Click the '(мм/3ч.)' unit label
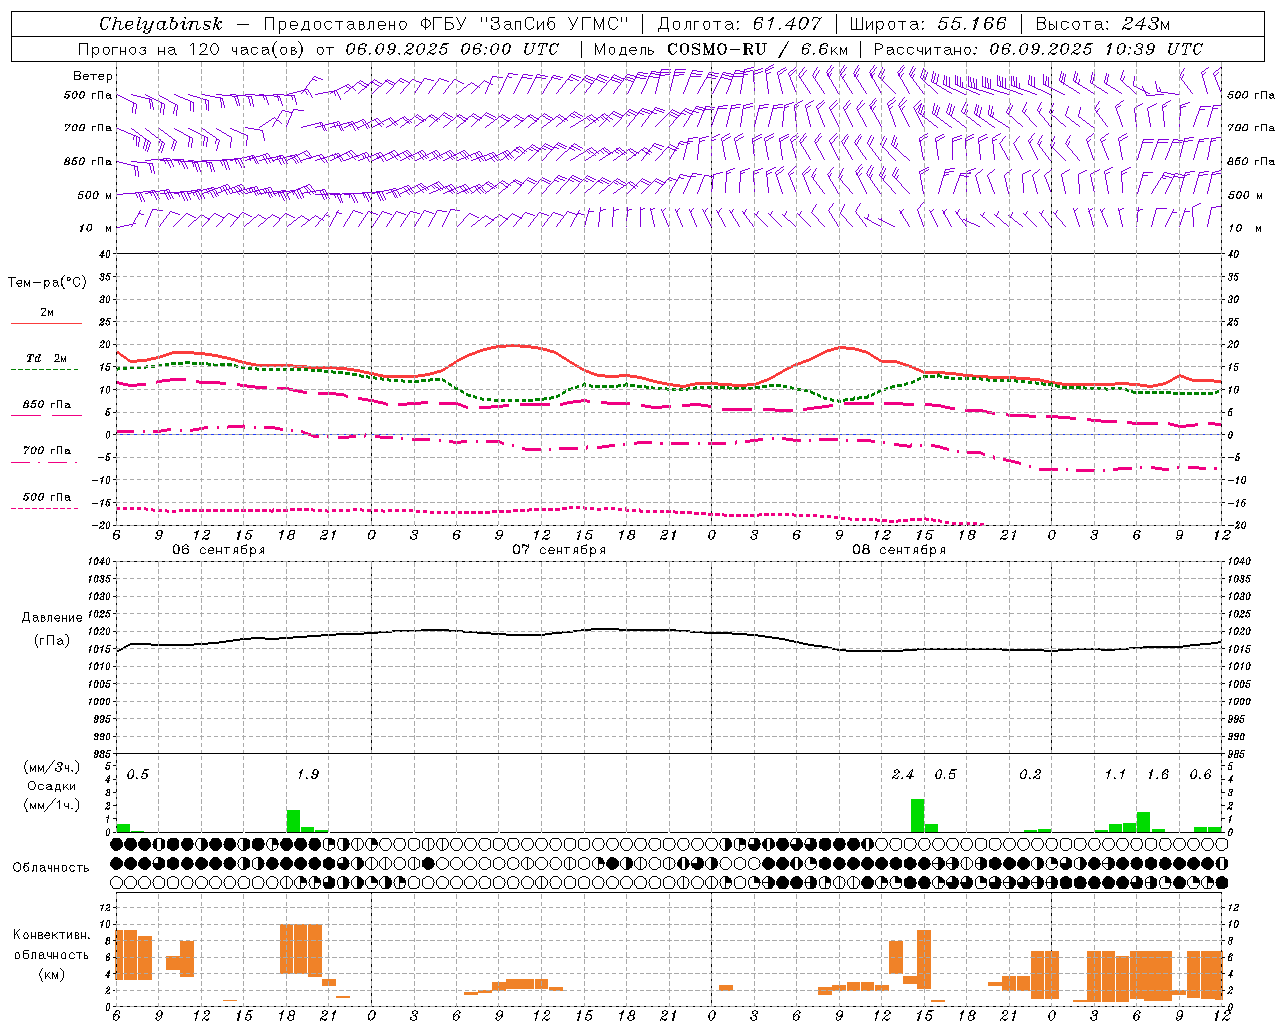 (50, 767)
